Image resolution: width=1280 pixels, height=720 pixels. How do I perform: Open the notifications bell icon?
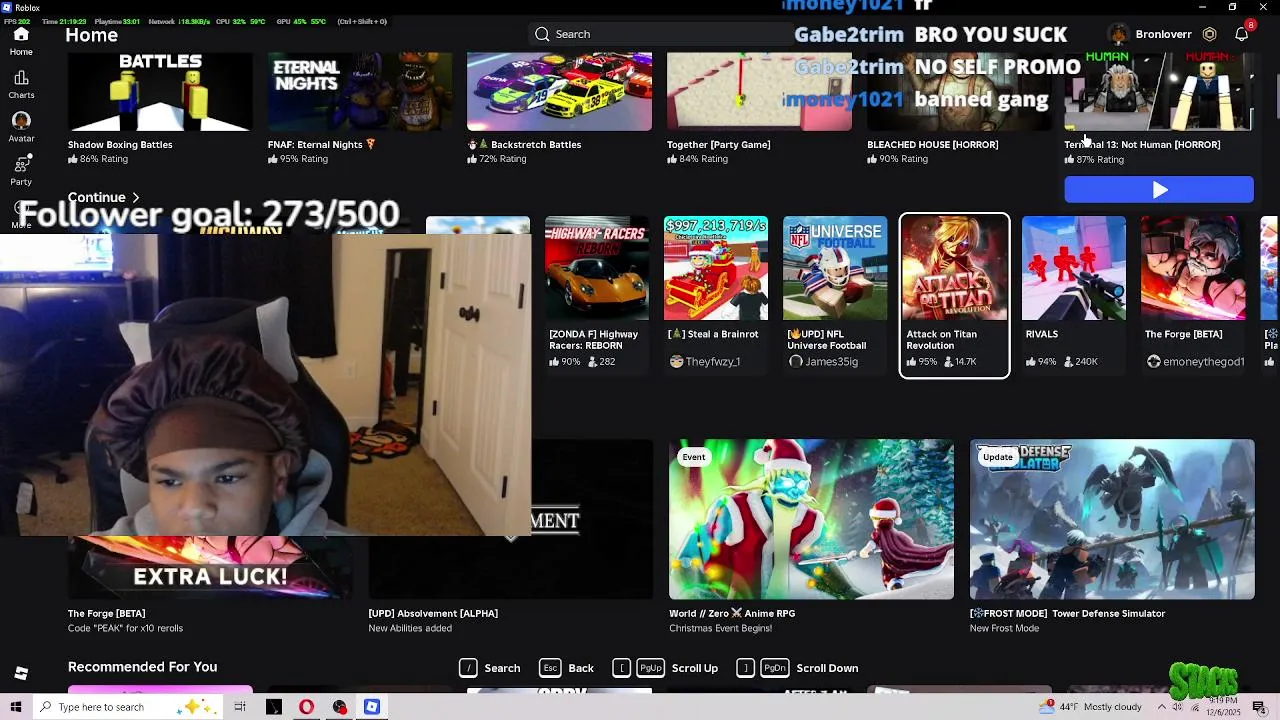point(1242,34)
